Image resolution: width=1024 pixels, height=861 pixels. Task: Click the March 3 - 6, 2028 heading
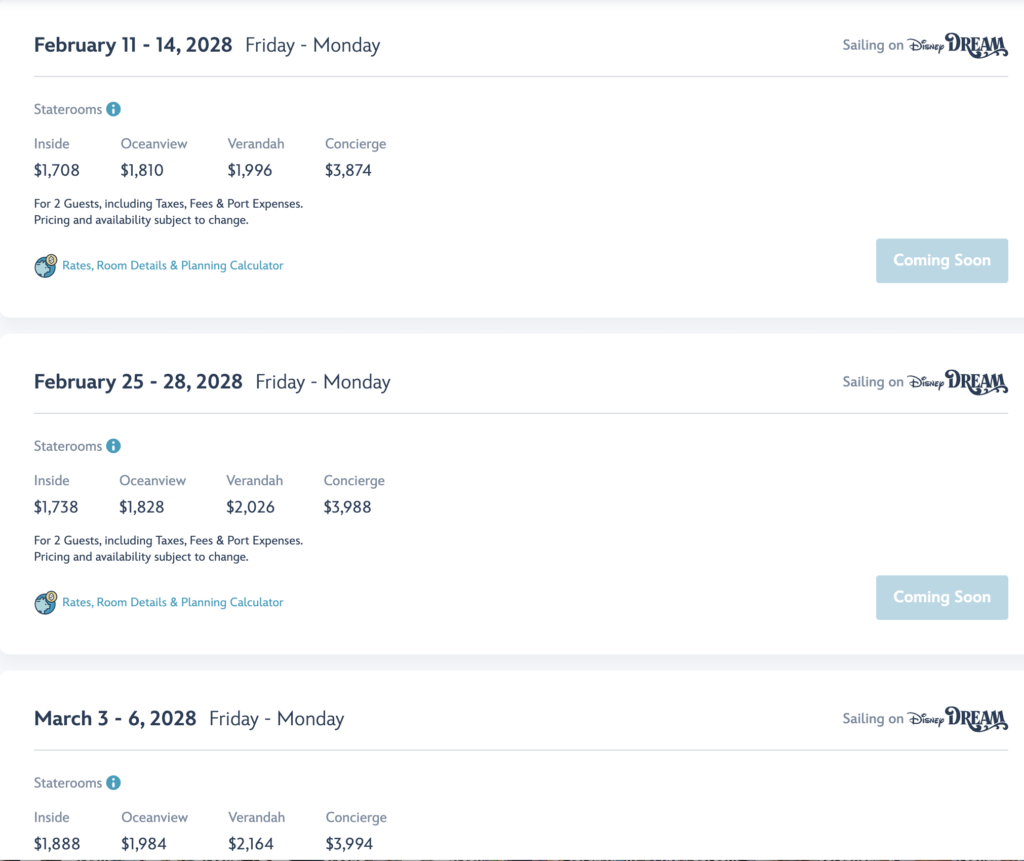(x=115, y=719)
